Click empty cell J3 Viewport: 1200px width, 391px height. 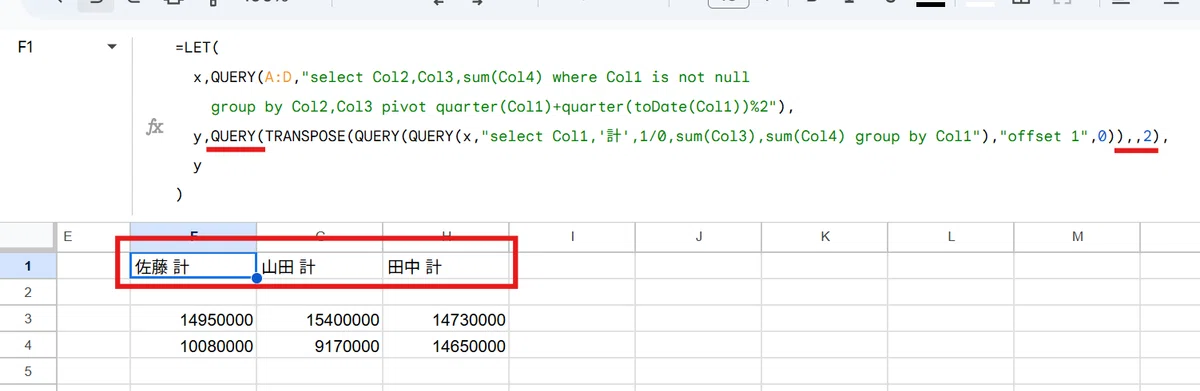point(698,319)
